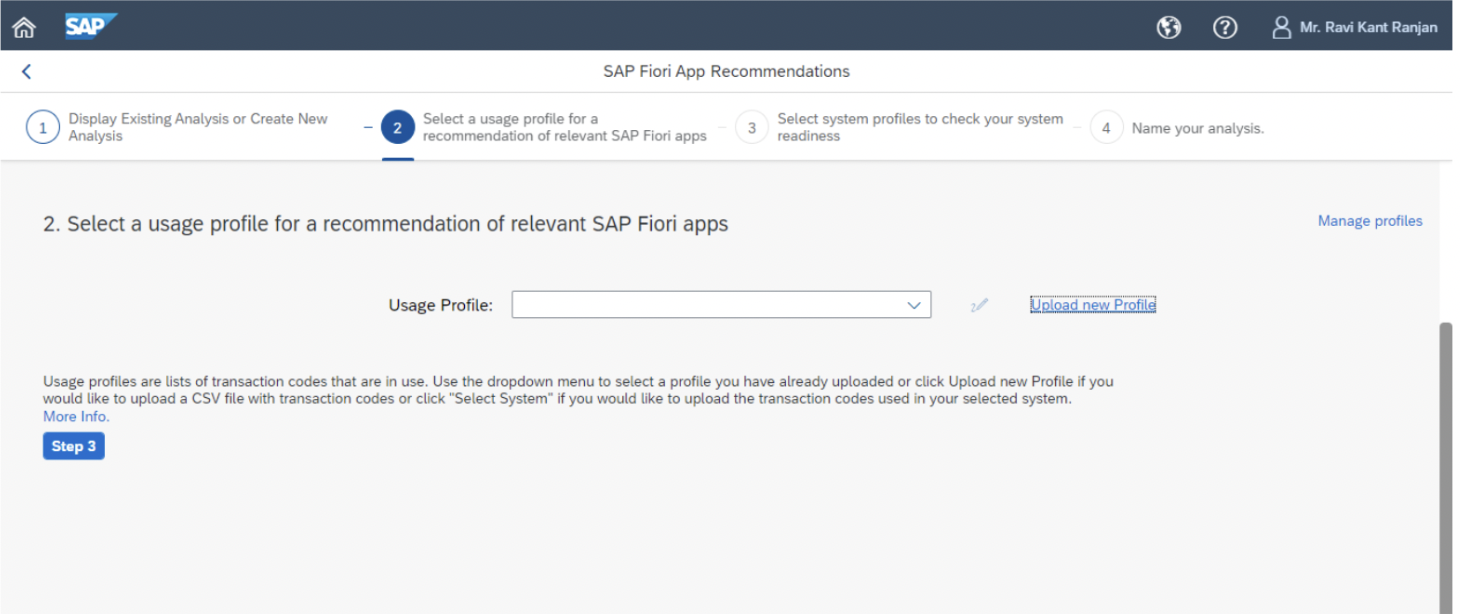Switch to the 'Name your analysis' step
The width and height of the screenshot is (1460, 614).
click(x=1197, y=128)
